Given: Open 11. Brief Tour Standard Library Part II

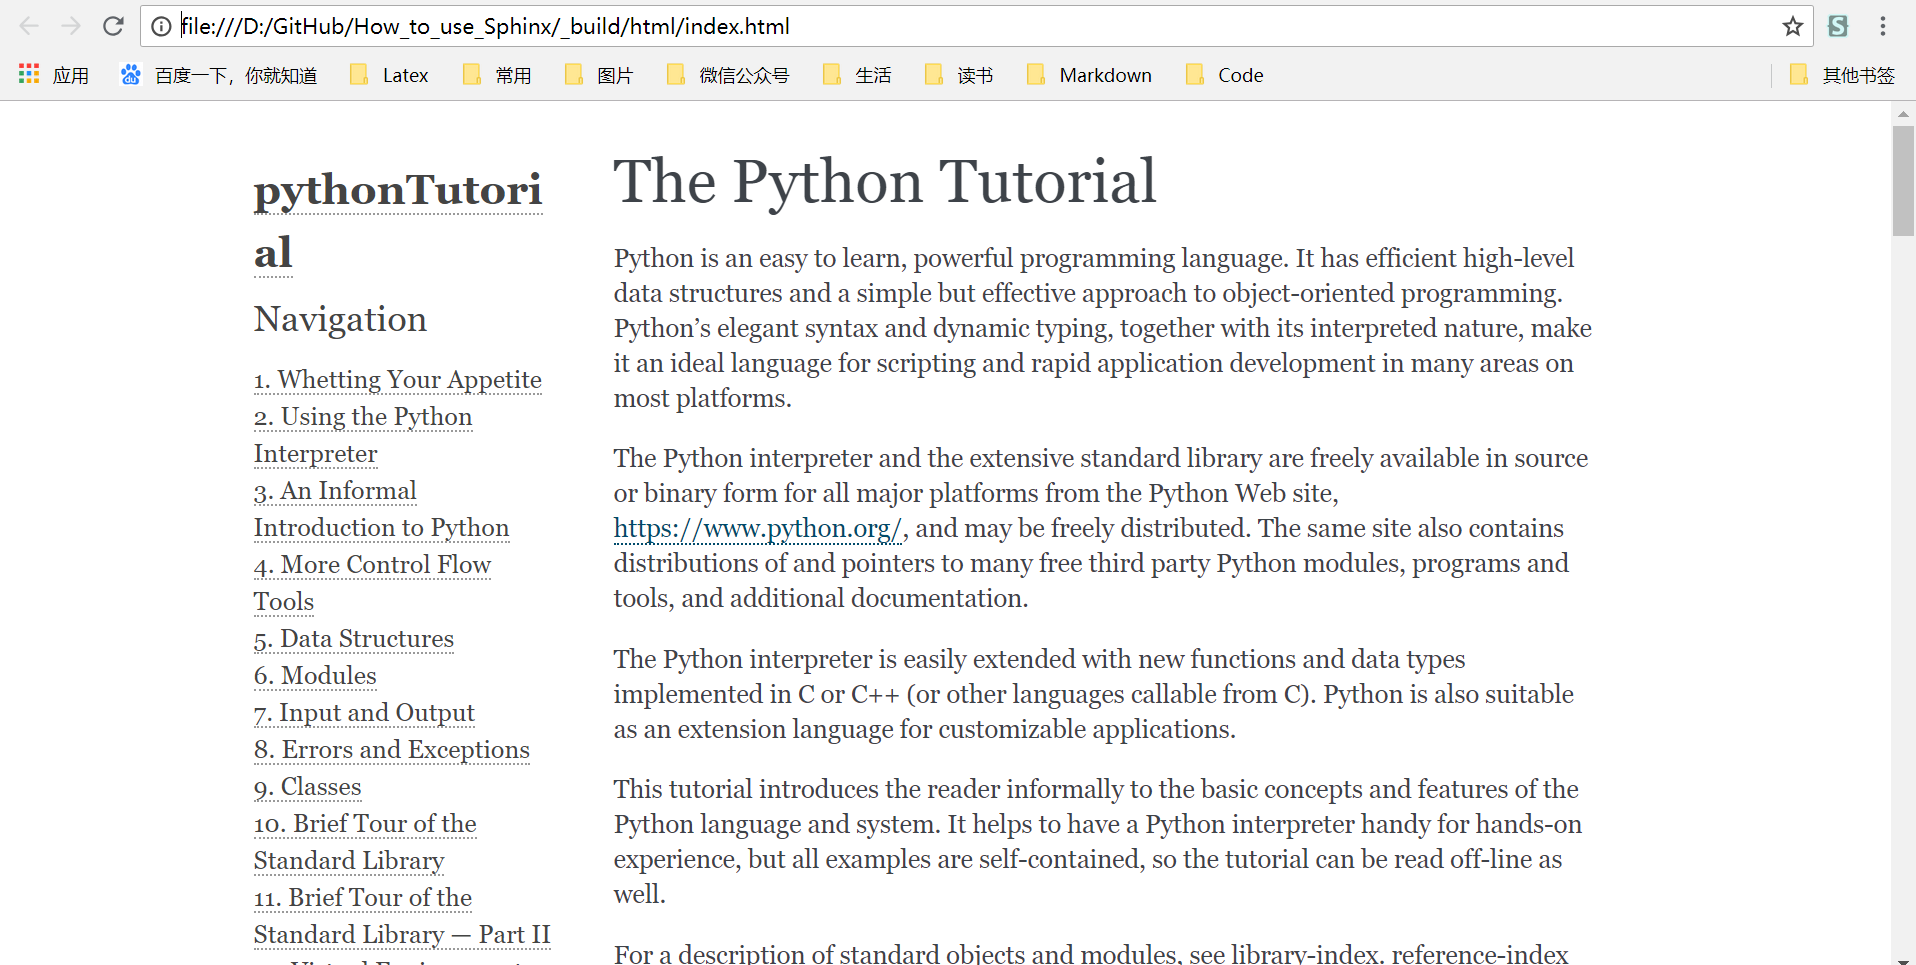Looking at the screenshot, I should point(402,916).
